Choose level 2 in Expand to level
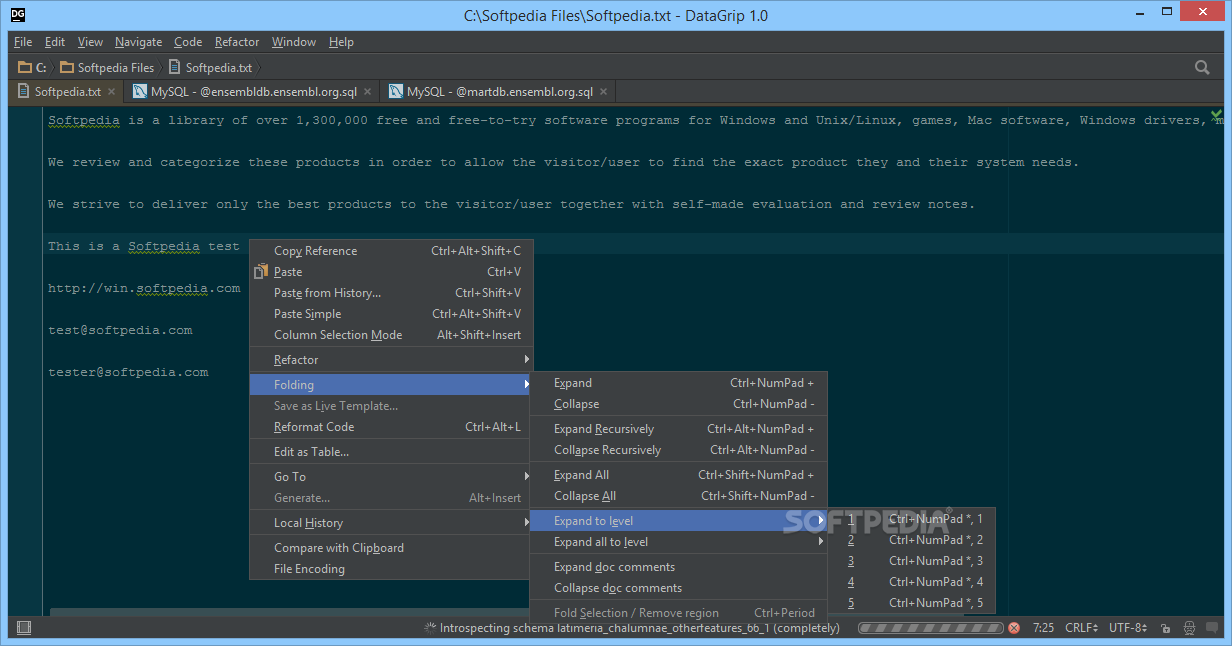Viewport: 1232px width, 646px height. pyautogui.click(x=912, y=540)
